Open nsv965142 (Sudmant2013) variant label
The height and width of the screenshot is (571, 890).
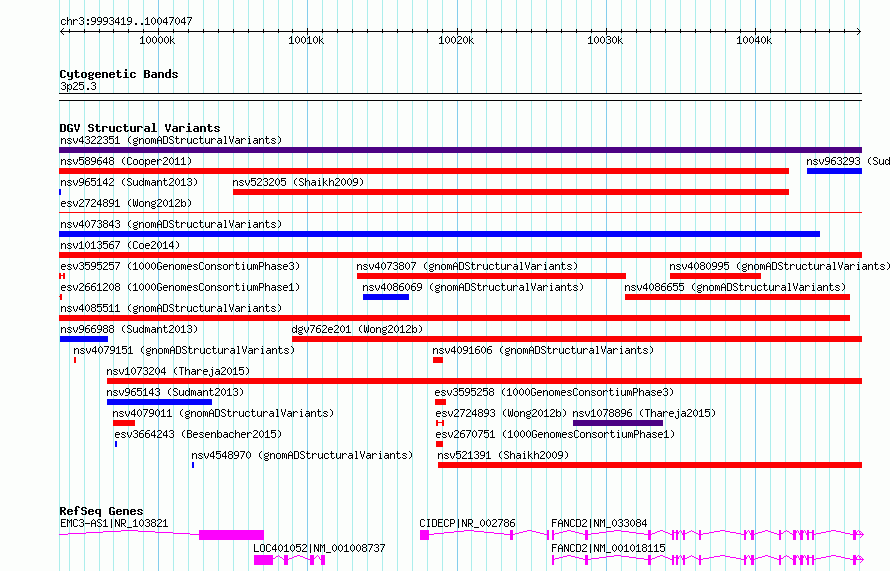tap(129, 182)
